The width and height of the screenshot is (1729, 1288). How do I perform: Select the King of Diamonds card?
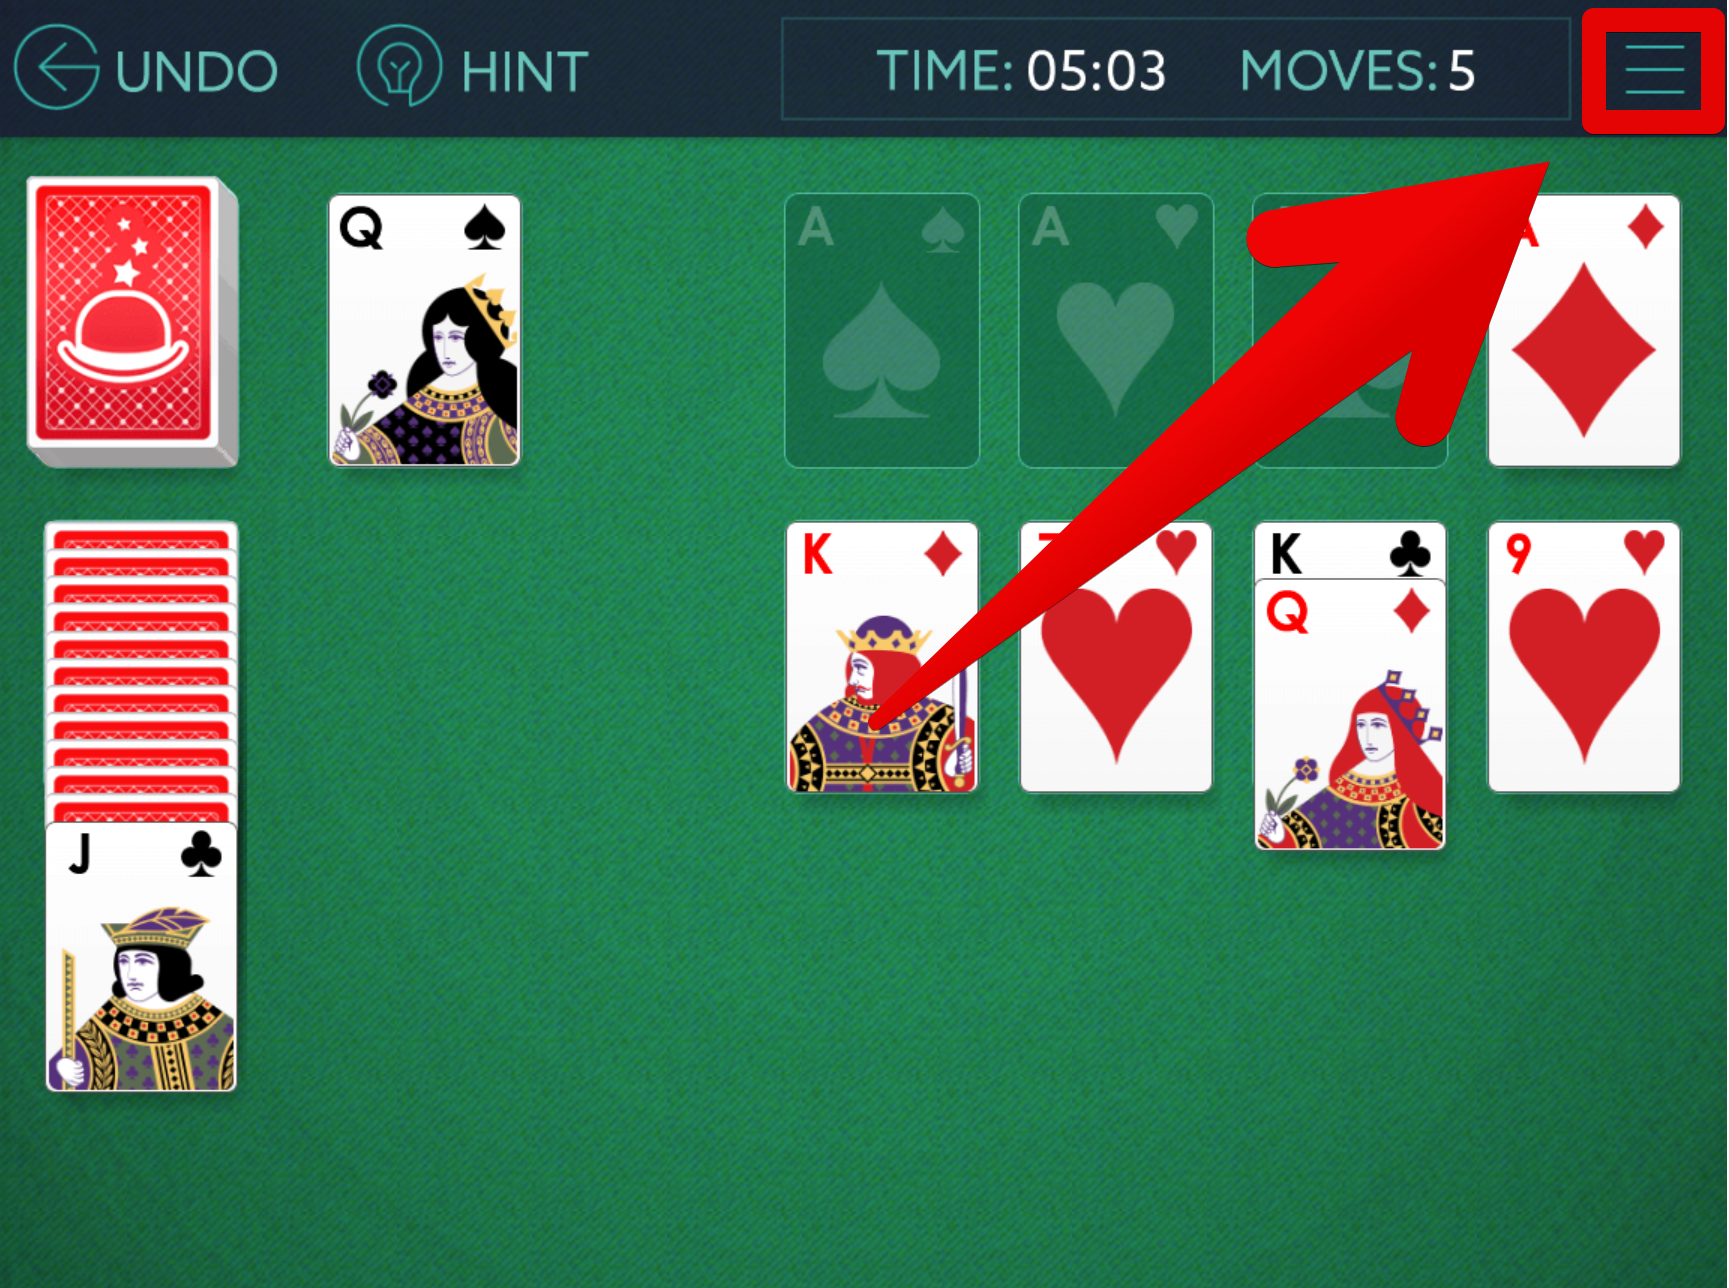pyautogui.click(x=882, y=657)
